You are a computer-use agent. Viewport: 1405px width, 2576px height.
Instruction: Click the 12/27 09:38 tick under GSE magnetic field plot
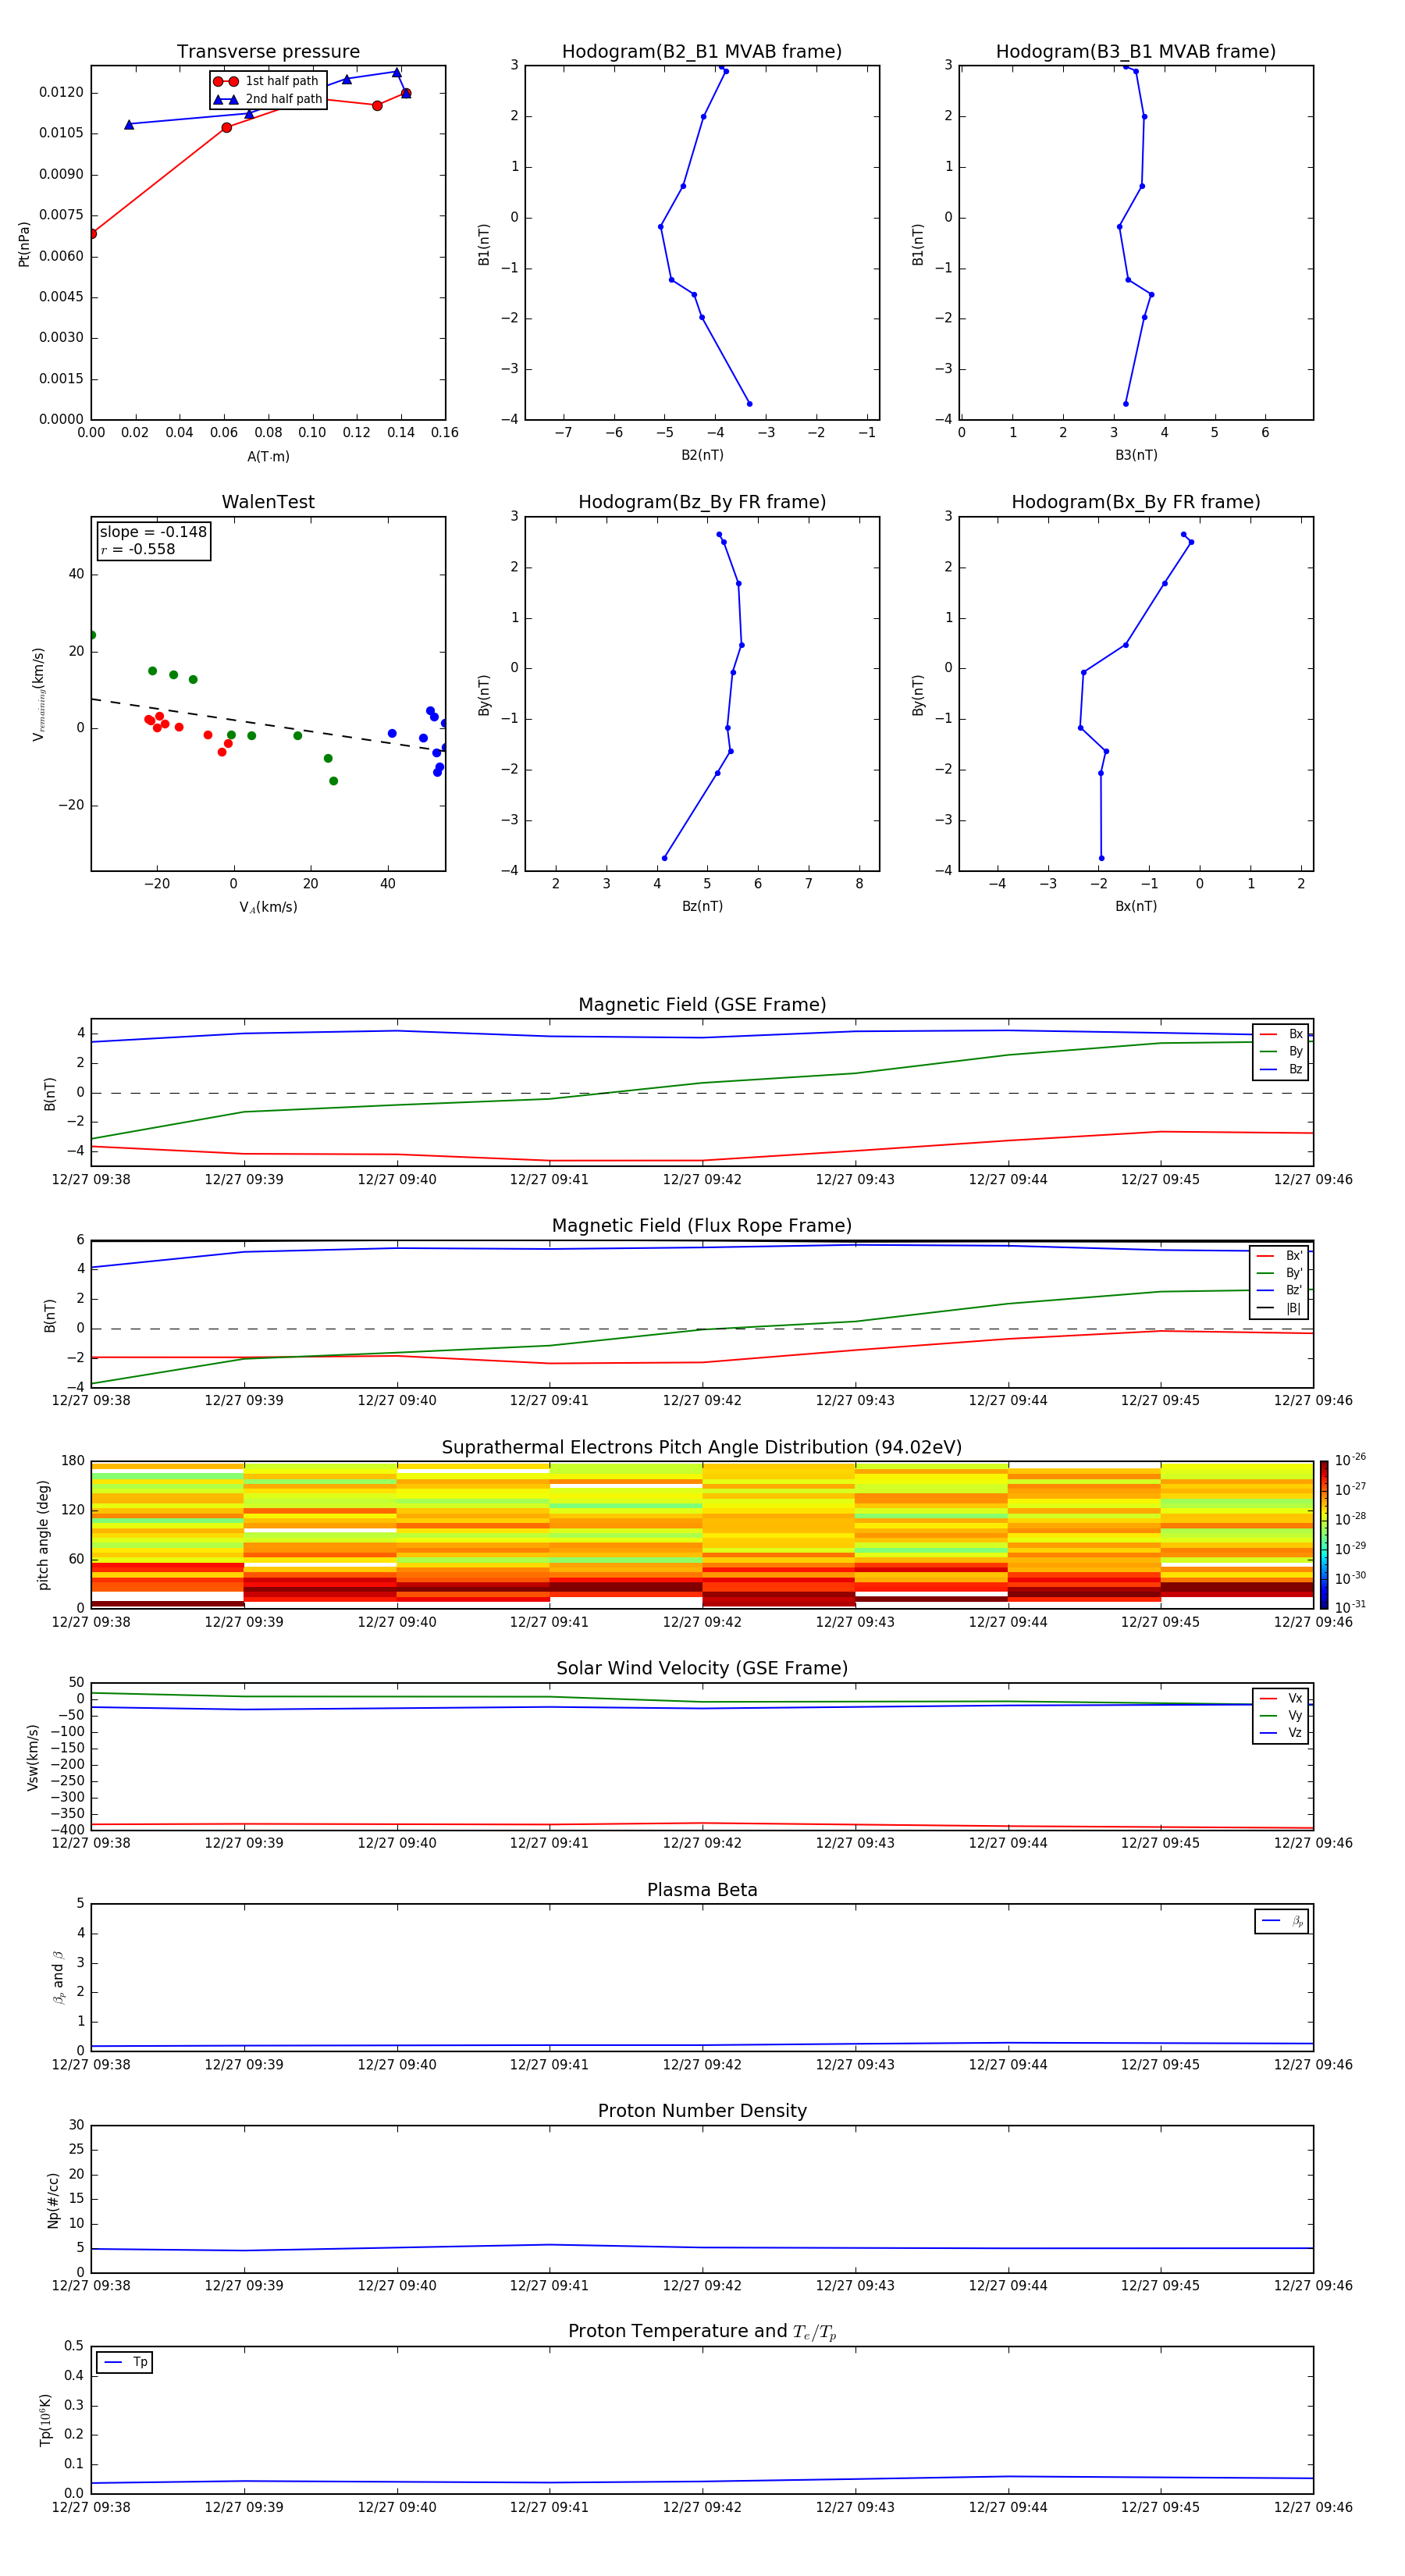[x=91, y=1180]
